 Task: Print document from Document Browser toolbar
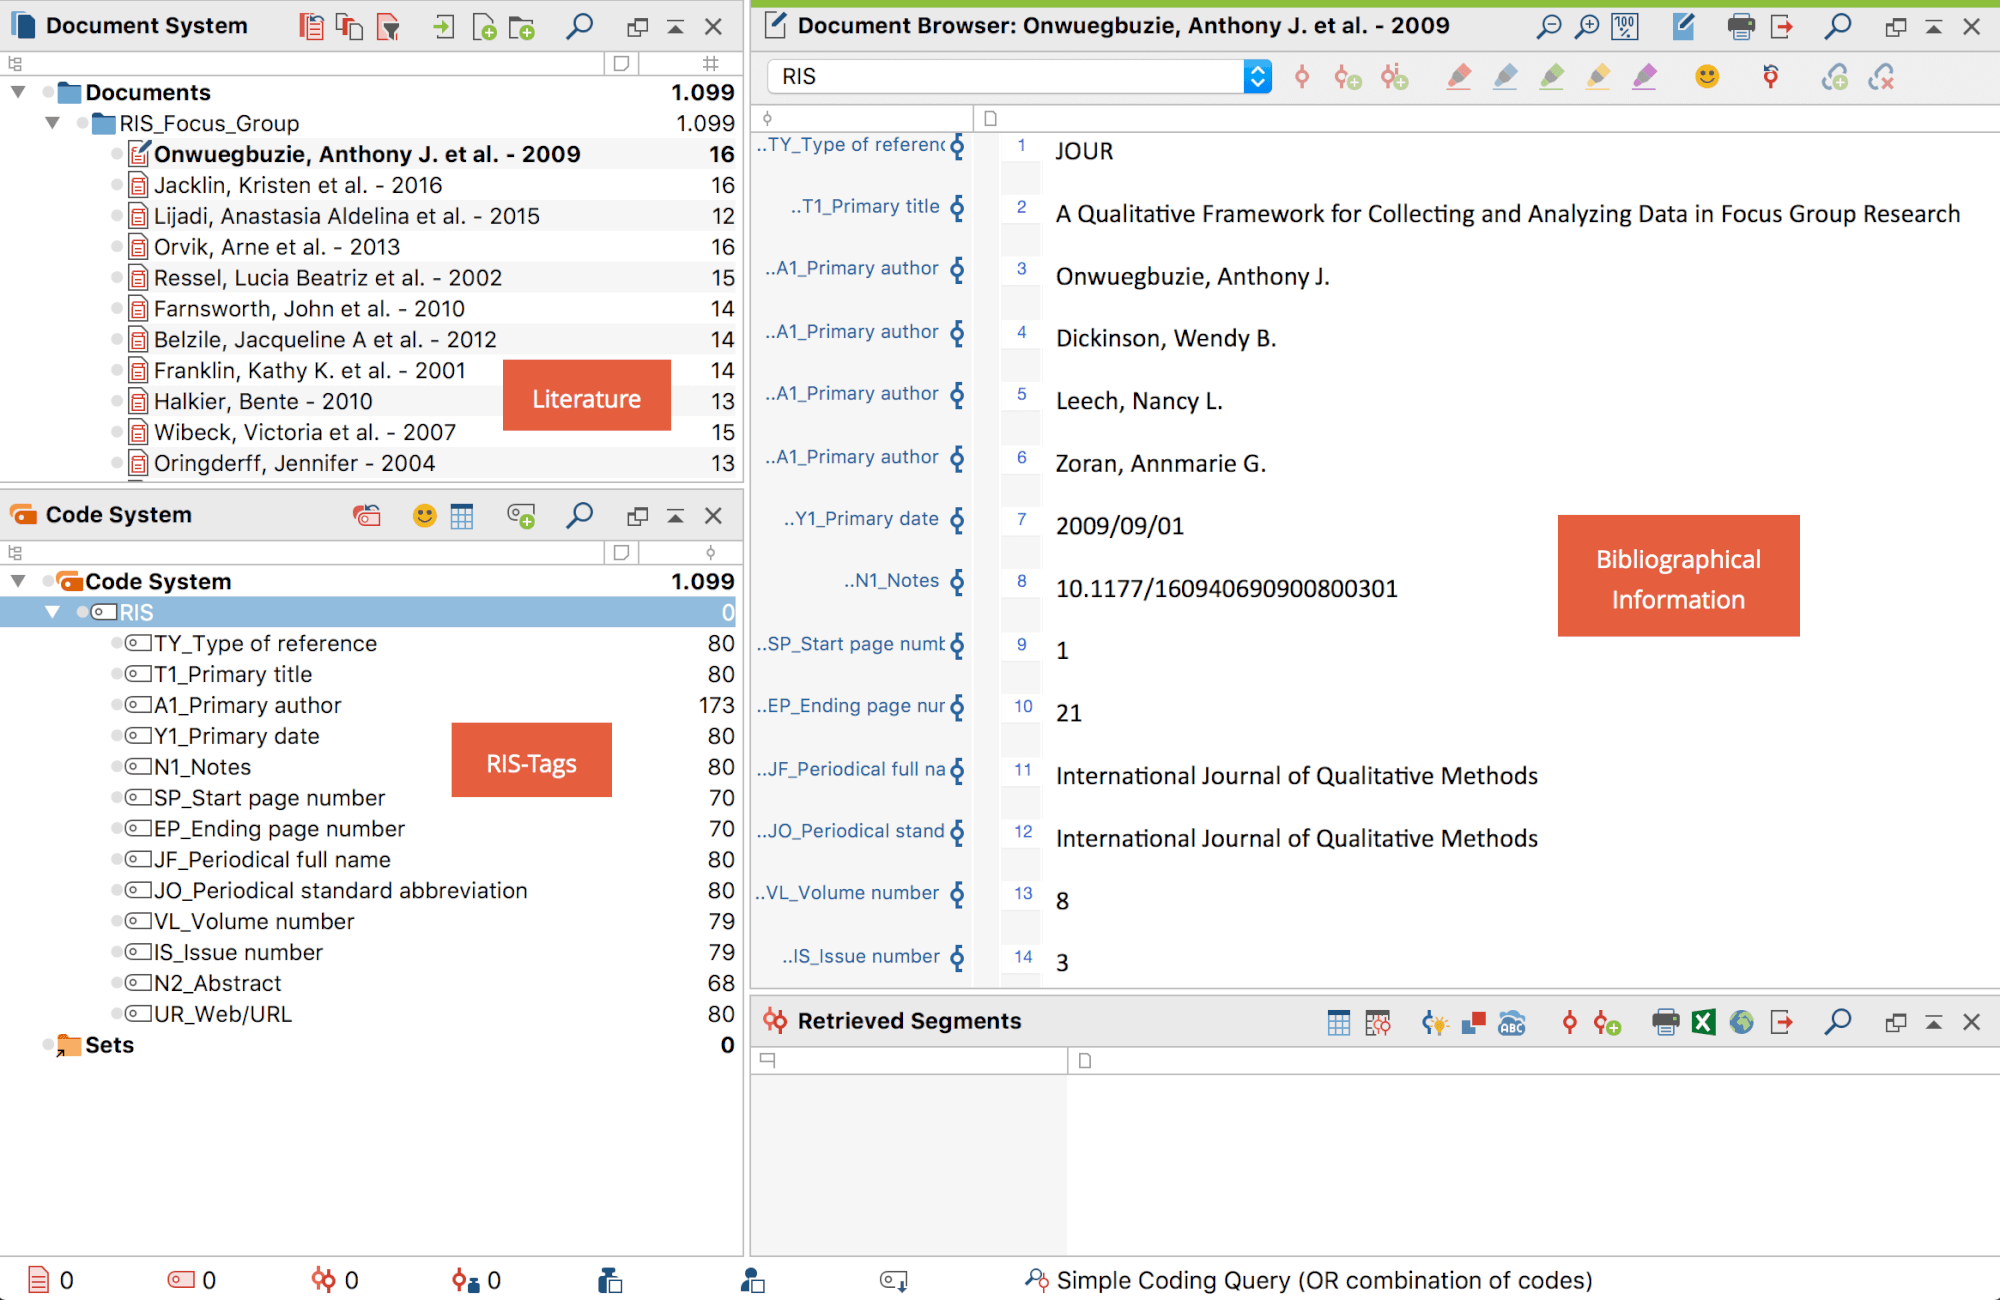[x=1741, y=27]
